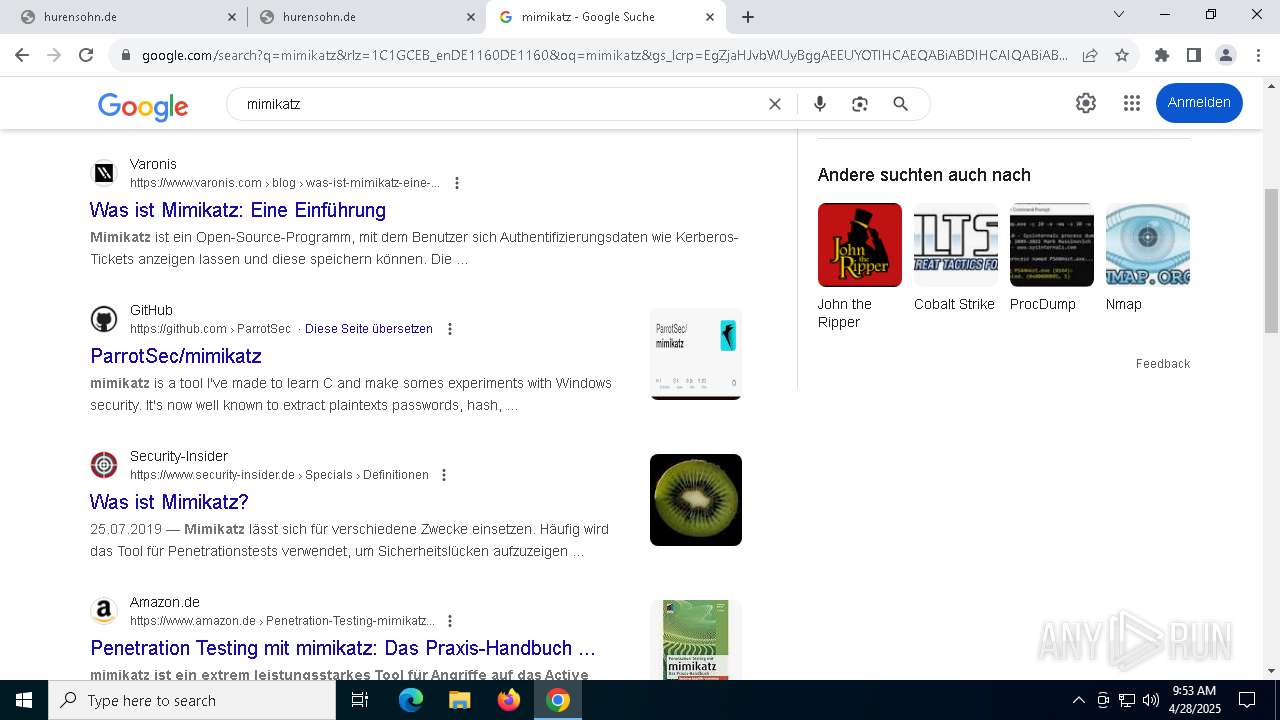Open Google quick settings gear

point(1086,103)
